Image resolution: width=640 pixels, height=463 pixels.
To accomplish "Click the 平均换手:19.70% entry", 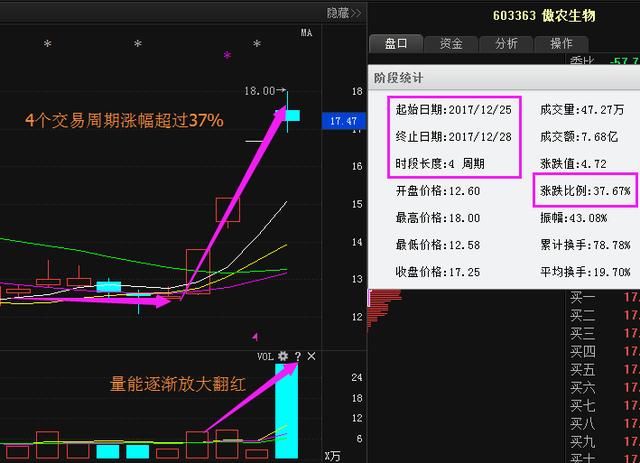I will click(x=585, y=272).
